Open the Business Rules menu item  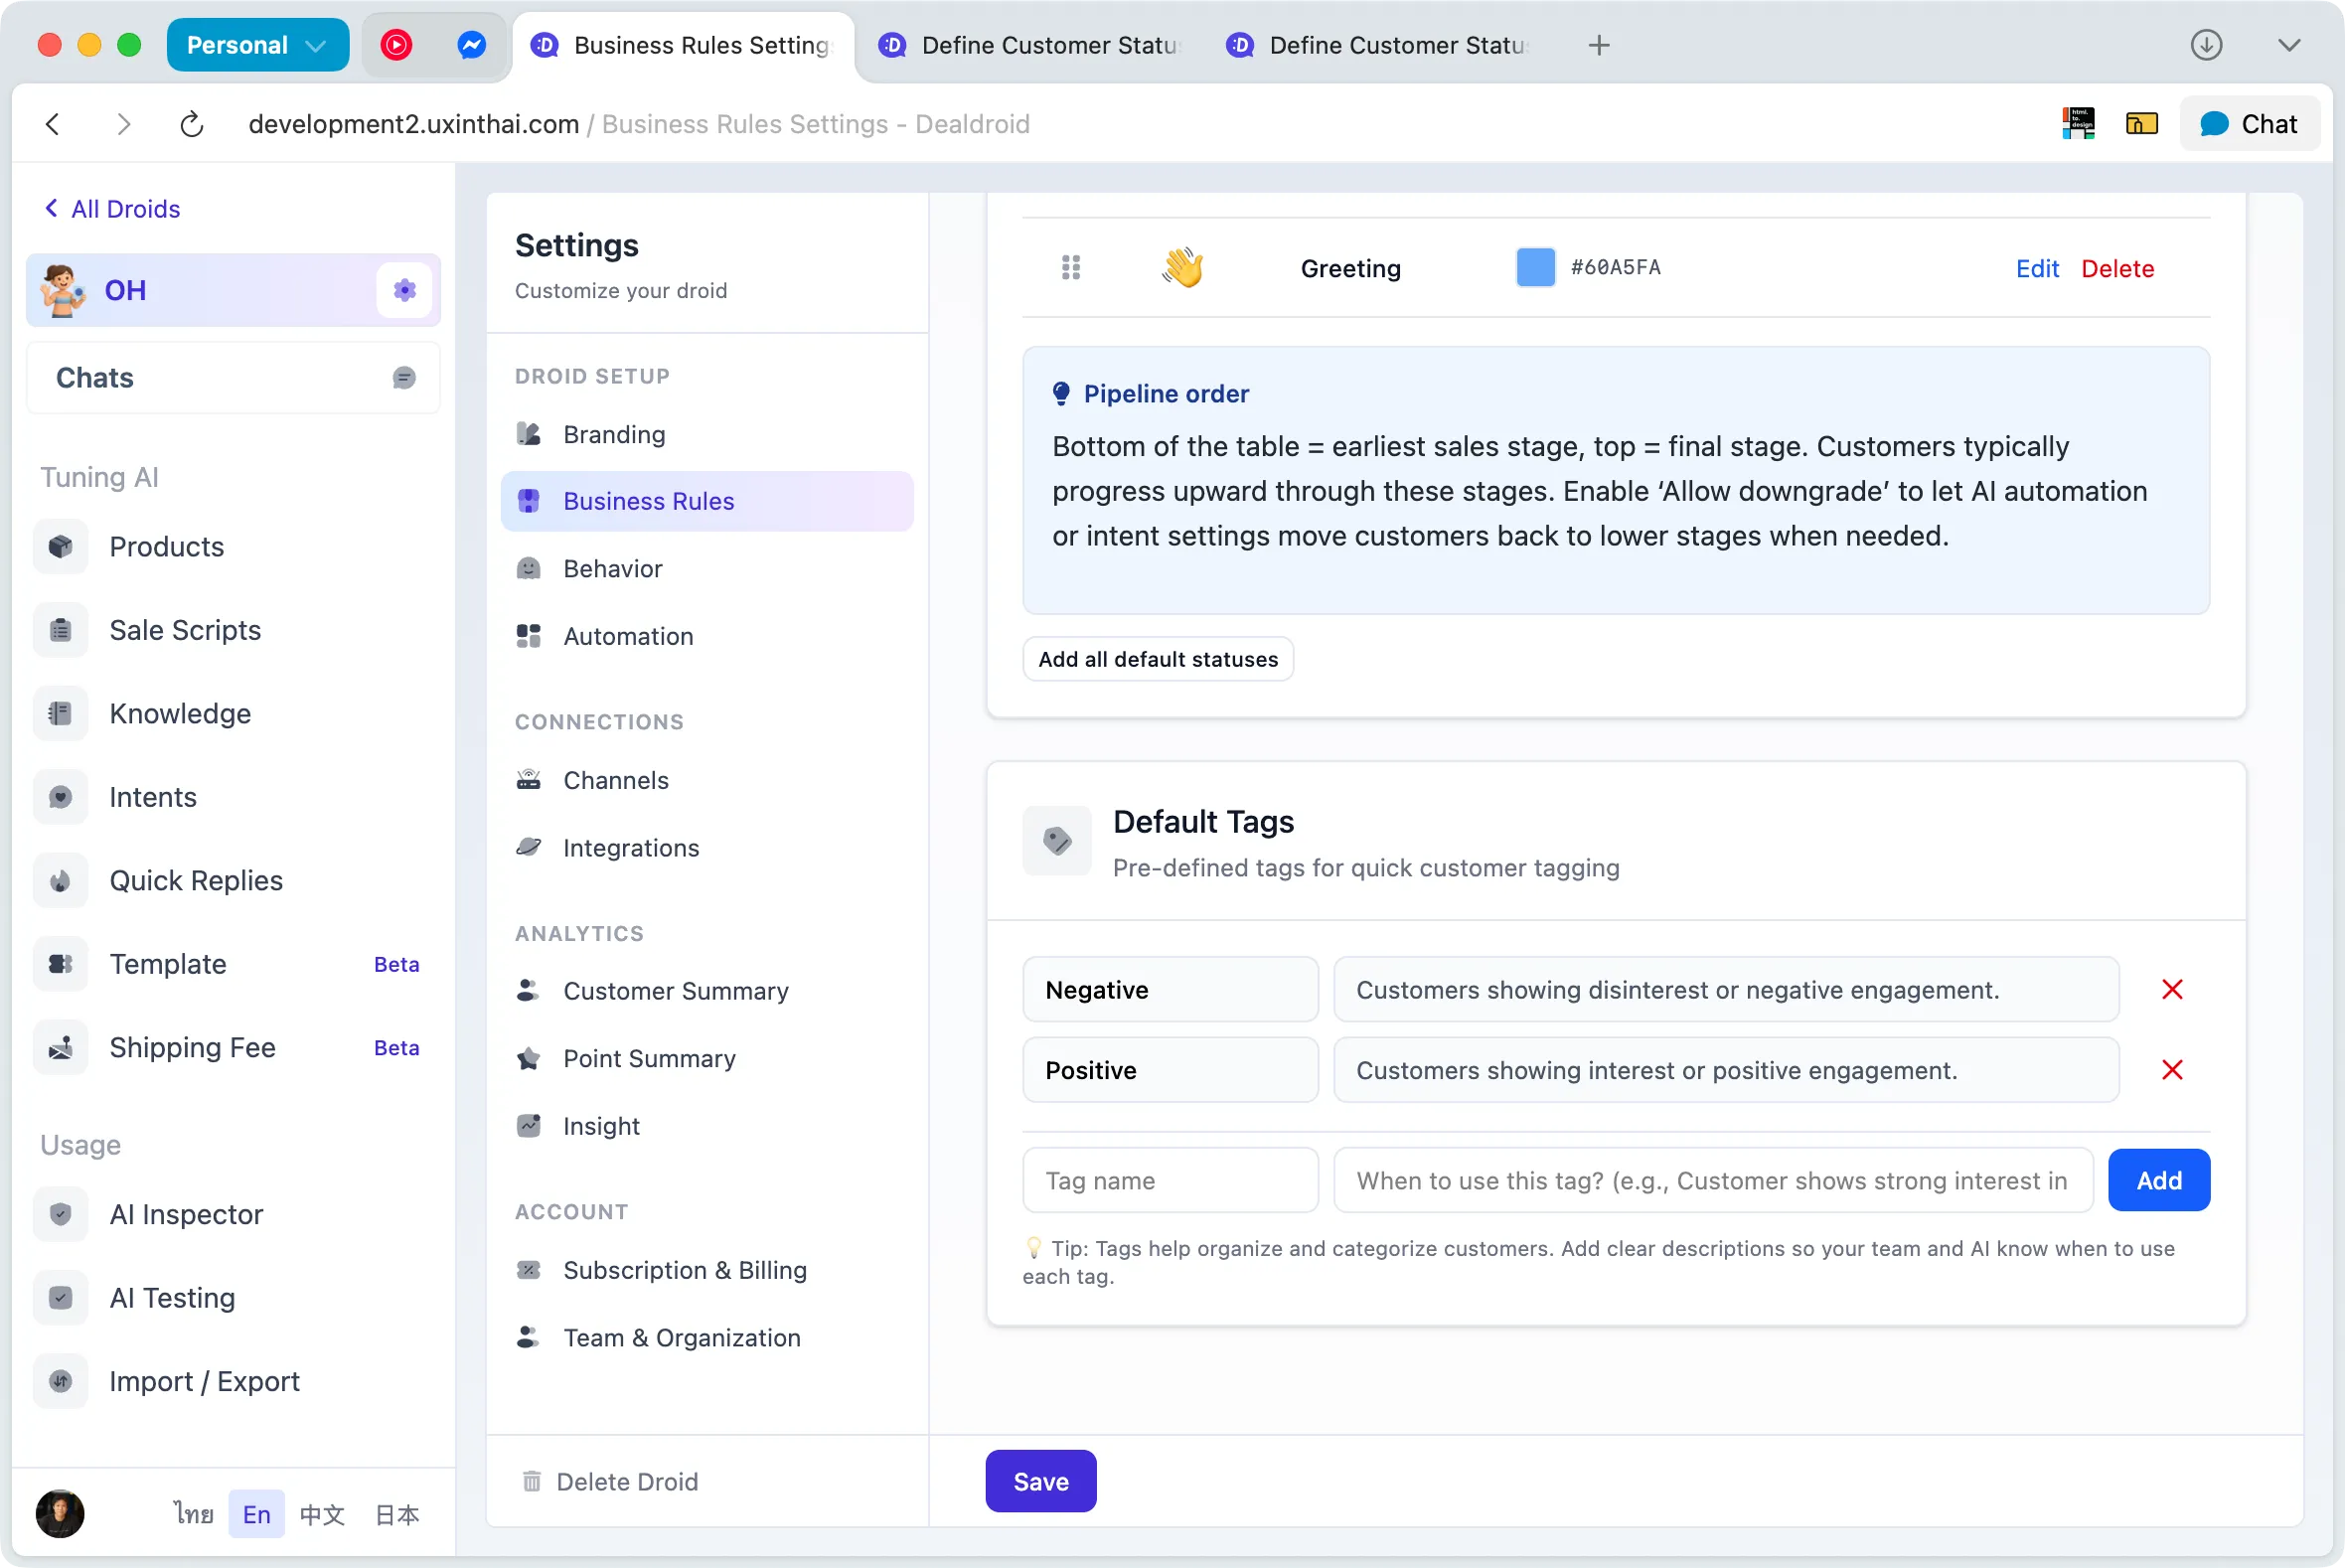[648, 500]
